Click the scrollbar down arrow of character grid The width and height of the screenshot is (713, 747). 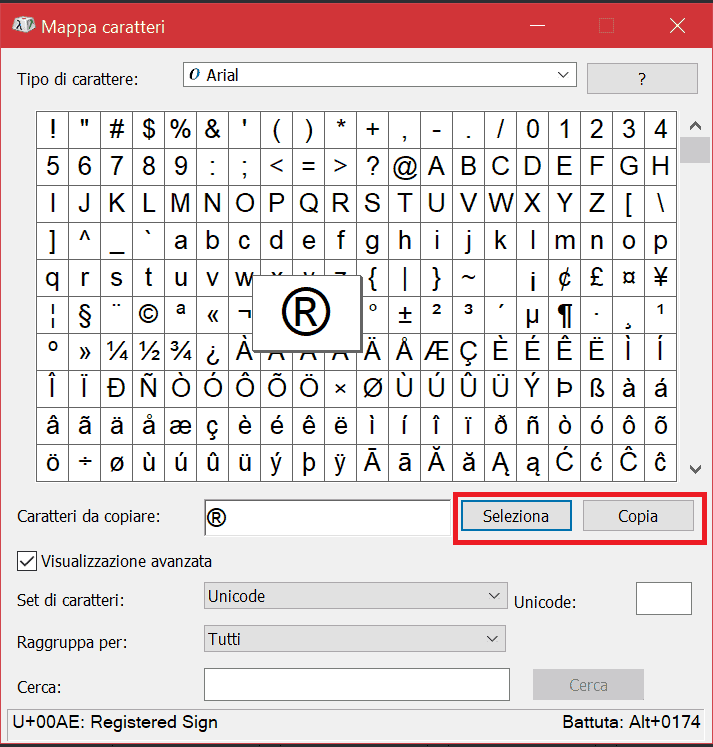pyautogui.click(x=695, y=467)
